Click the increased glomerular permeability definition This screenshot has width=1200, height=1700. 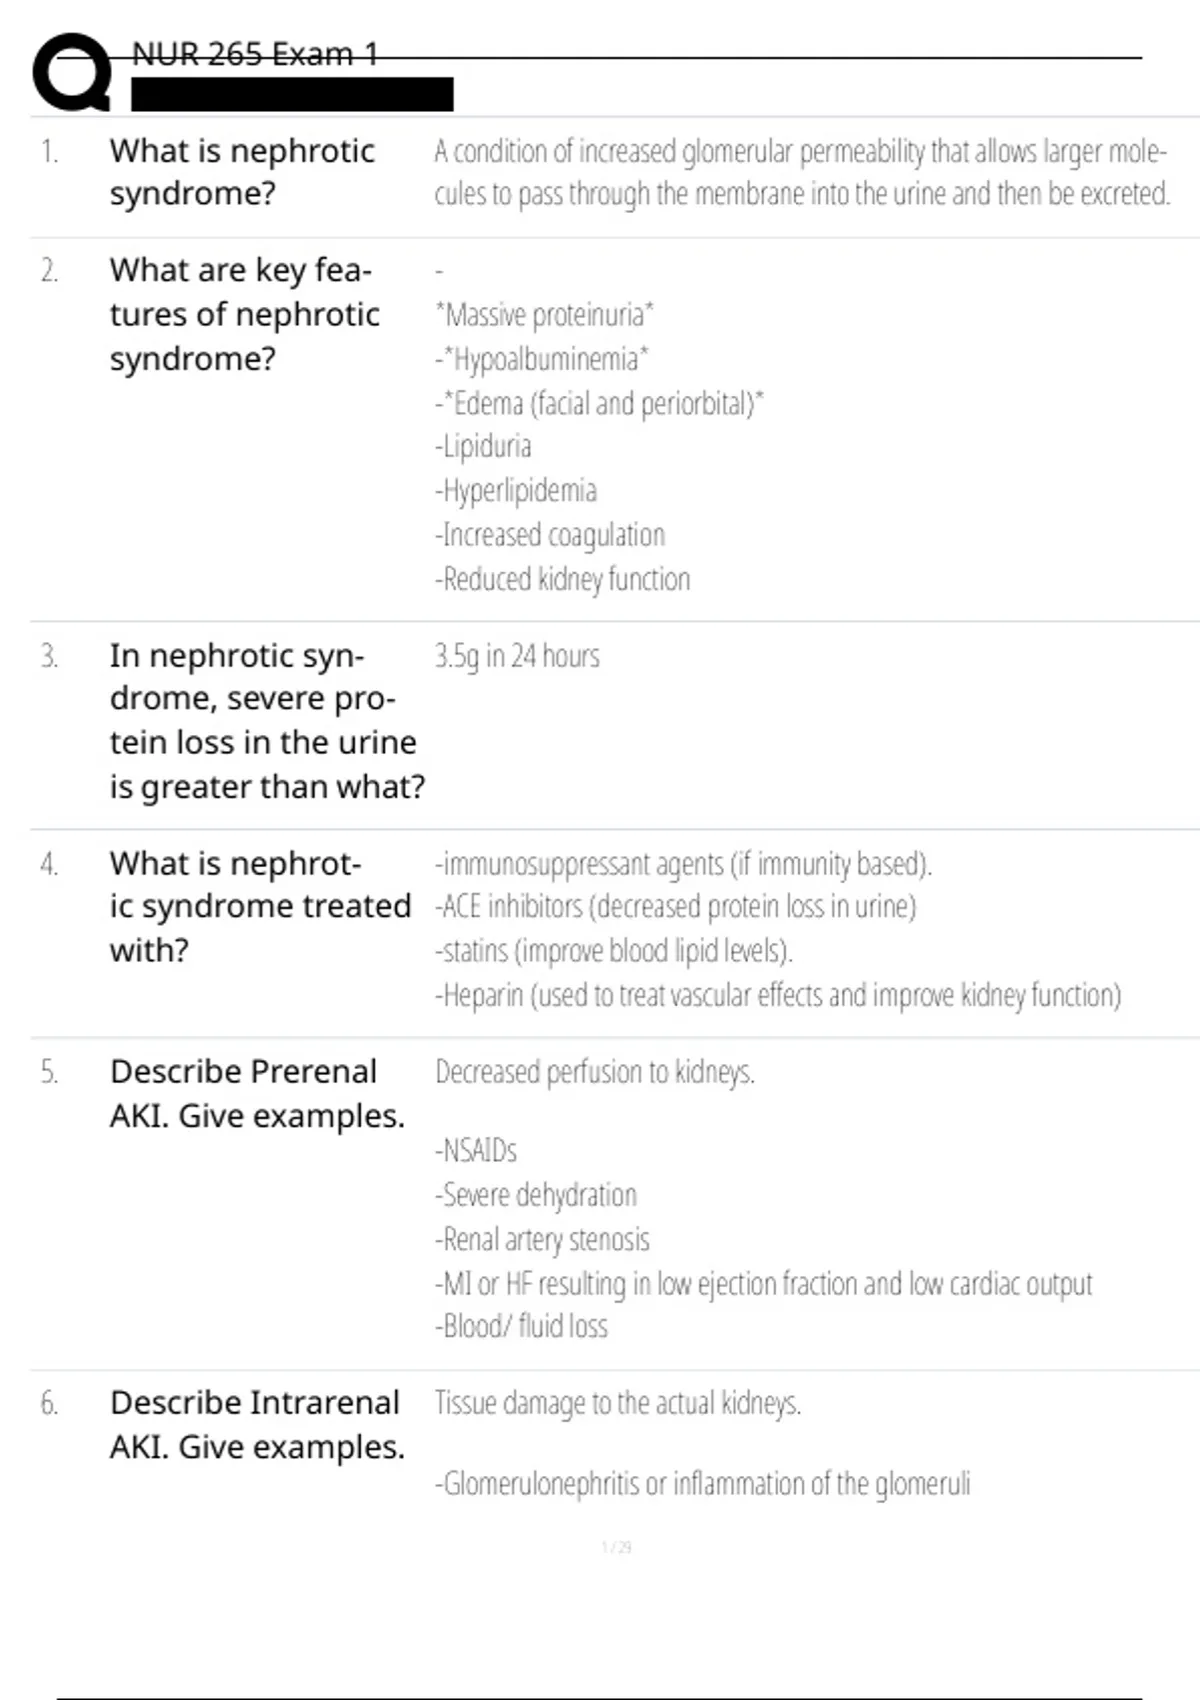[x=801, y=172]
